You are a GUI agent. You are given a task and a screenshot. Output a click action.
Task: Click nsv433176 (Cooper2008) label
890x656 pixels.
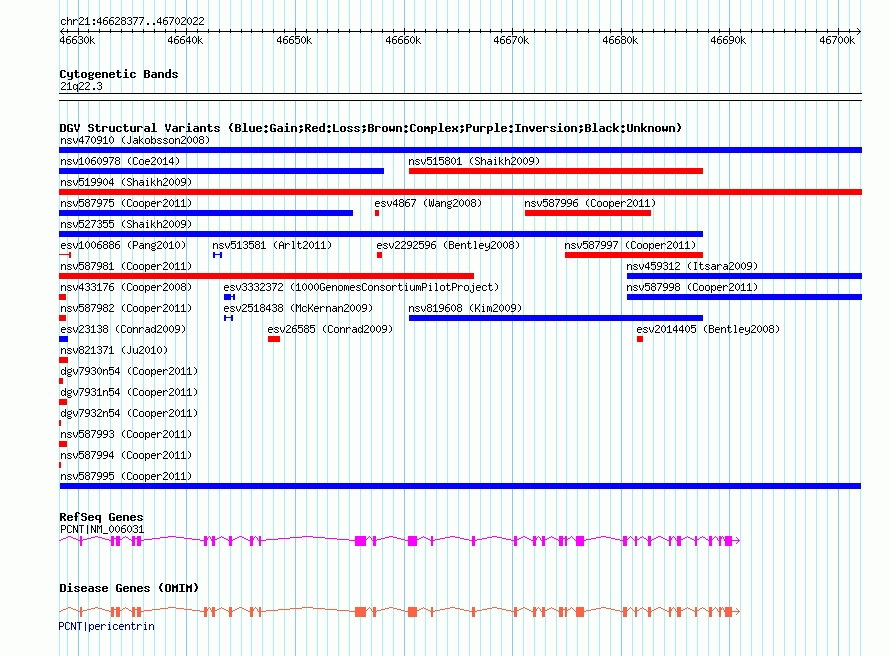coord(126,287)
